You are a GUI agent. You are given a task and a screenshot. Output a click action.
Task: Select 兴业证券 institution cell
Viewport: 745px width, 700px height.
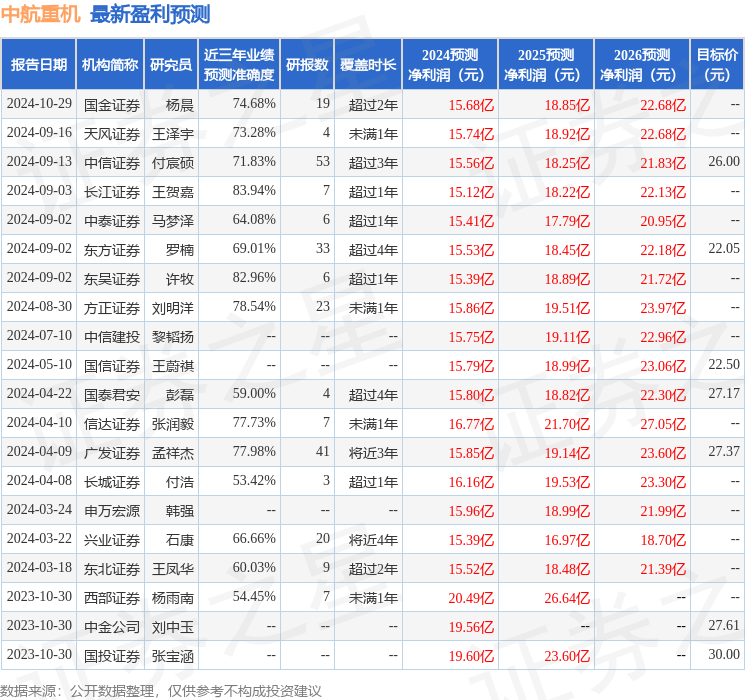112,540
